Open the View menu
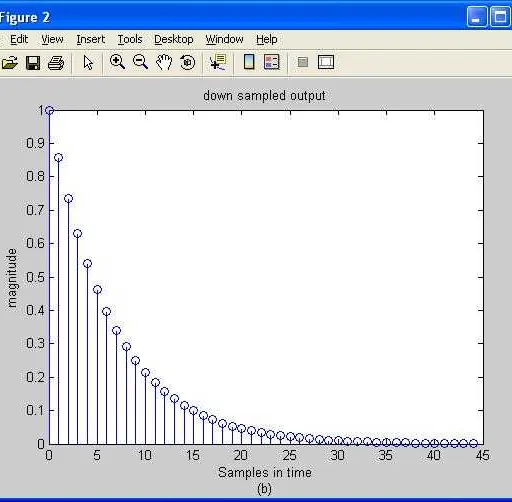 pos(52,39)
